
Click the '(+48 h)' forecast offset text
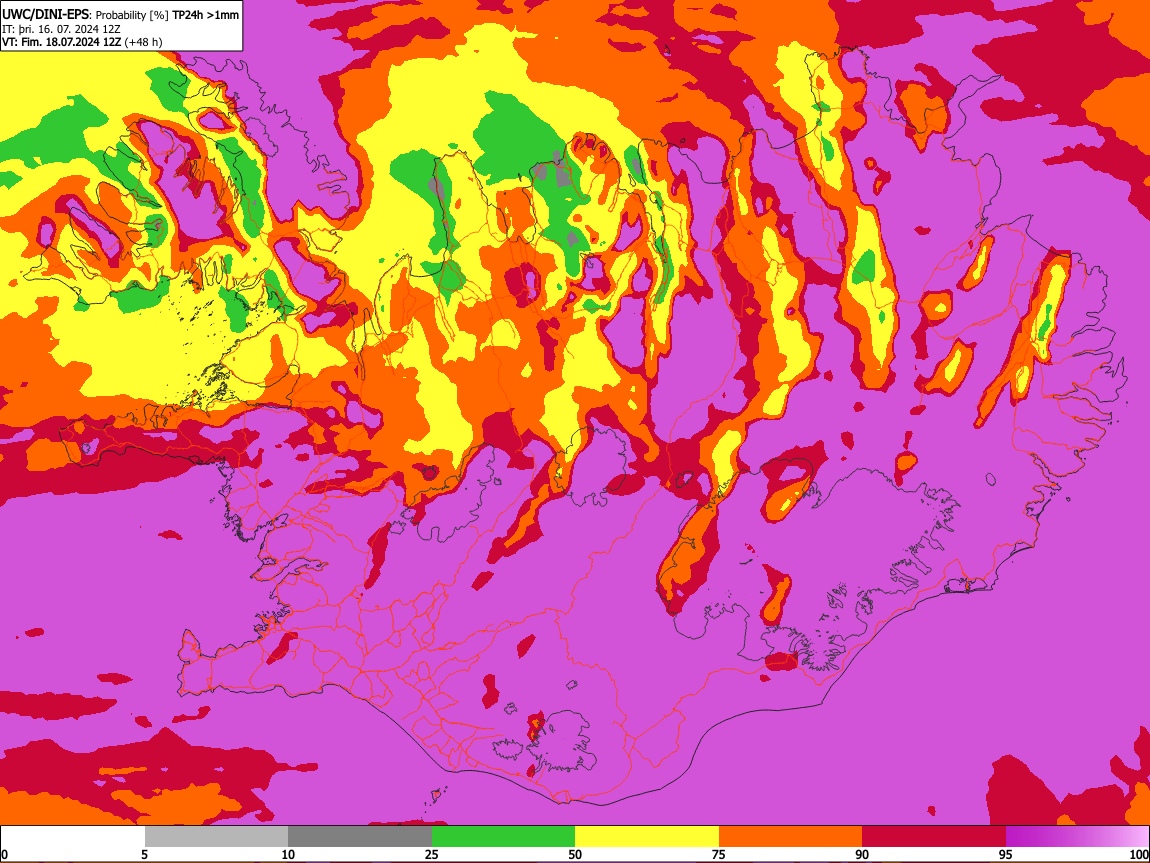pos(143,42)
